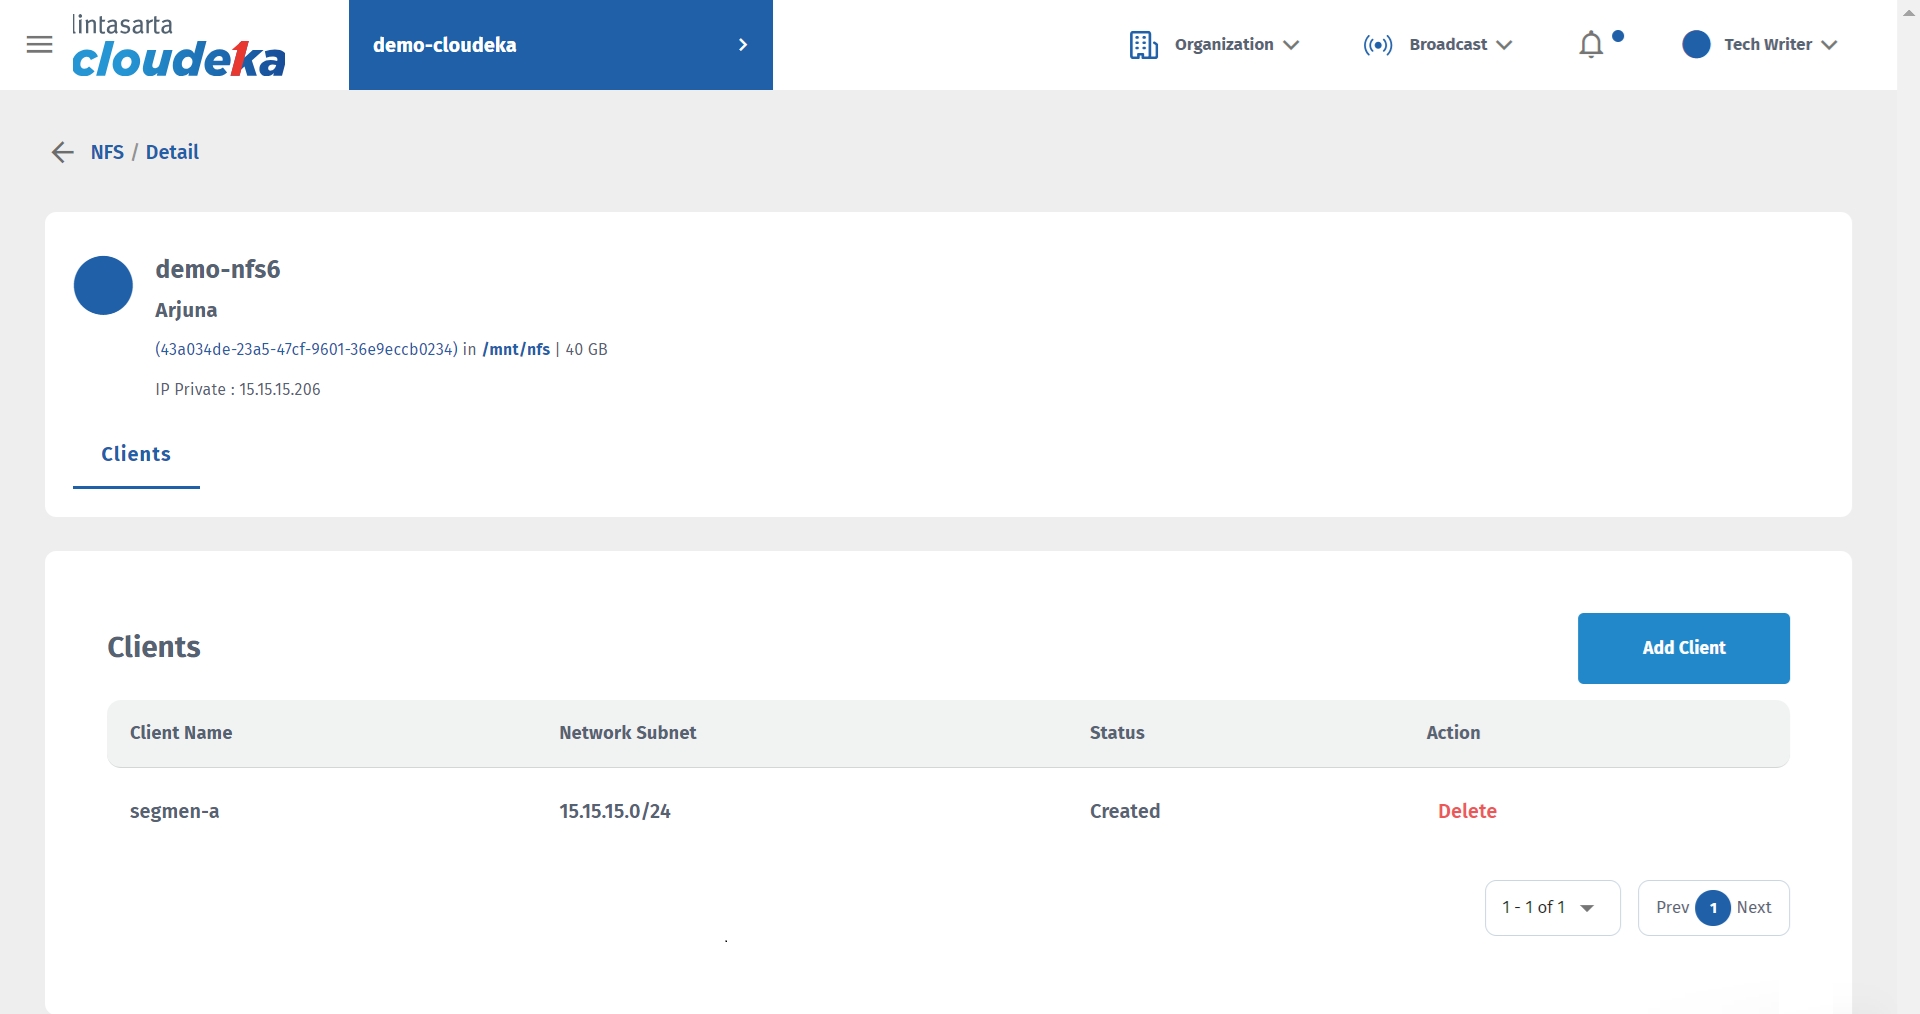Select the Clients tab
This screenshot has width=1920, height=1014.
pyautogui.click(x=136, y=455)
